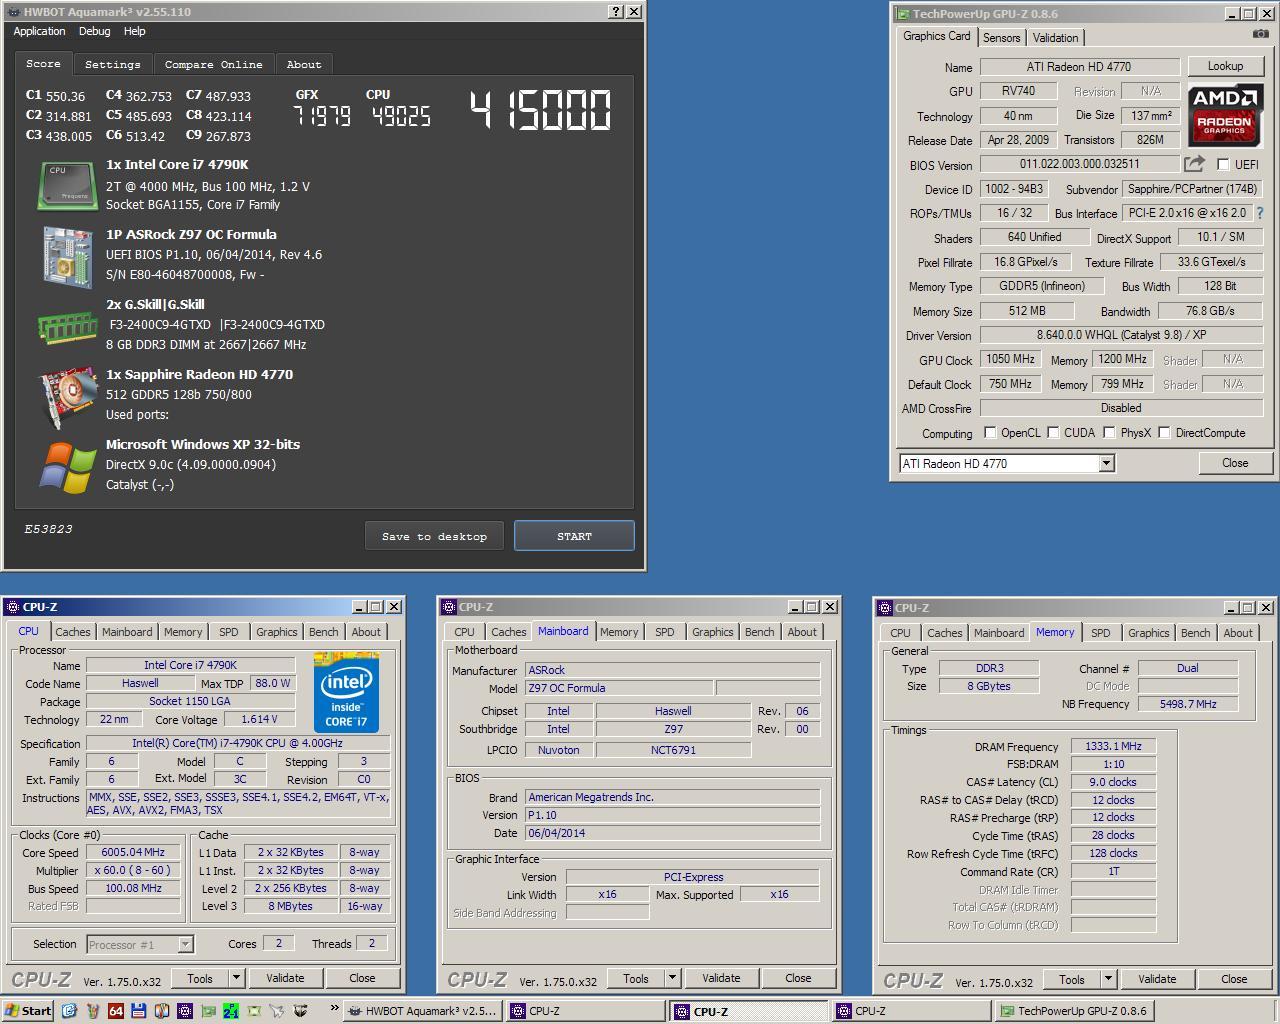
Task: Click Validate in right CPU-Z Memory window
Action: [x=1157, y=979]
